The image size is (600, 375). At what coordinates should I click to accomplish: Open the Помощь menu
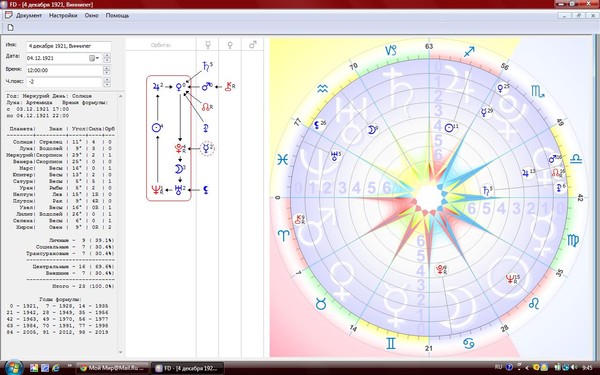[117, 16]
